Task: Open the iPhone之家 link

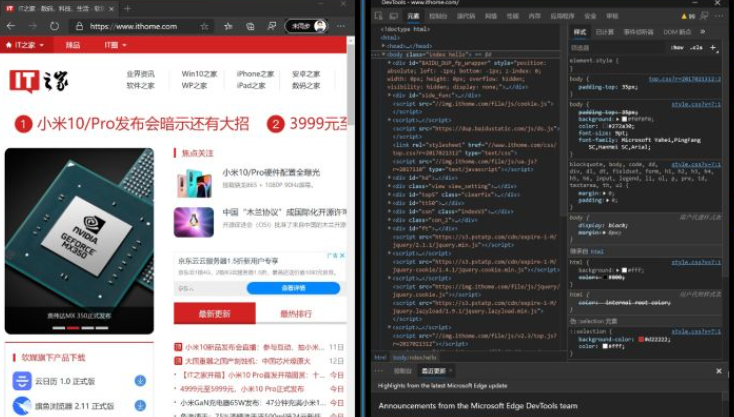Action: pyautogui.click(x=255, y=74)
